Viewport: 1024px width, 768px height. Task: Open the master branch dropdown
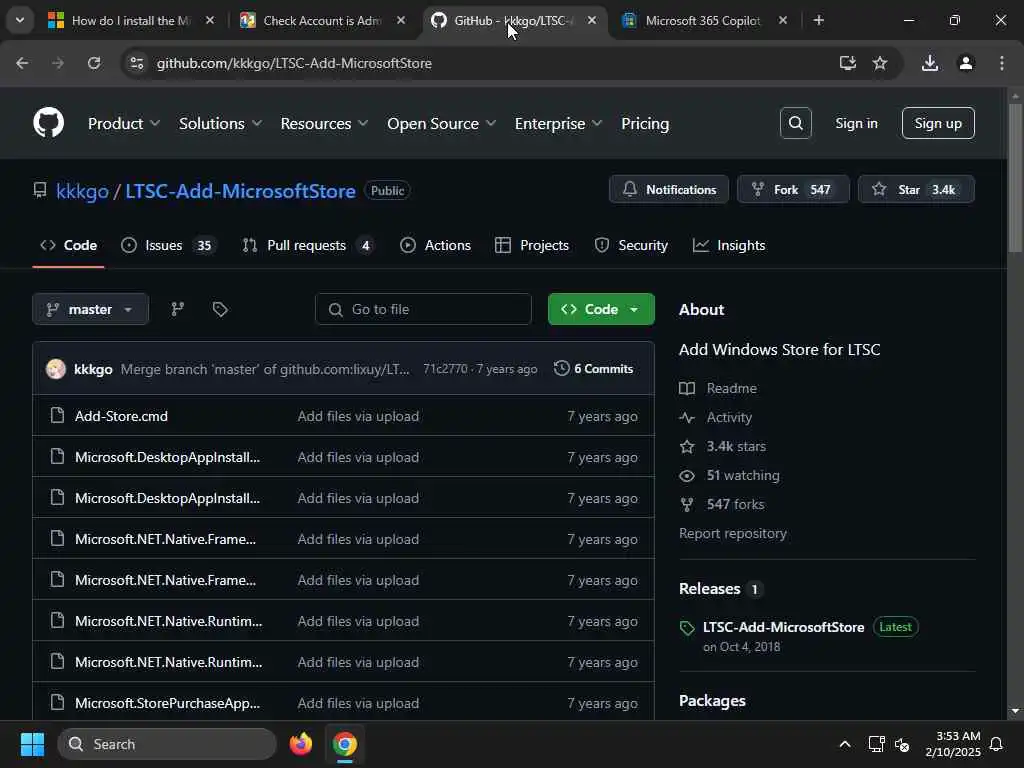click(x=90, y=309)
